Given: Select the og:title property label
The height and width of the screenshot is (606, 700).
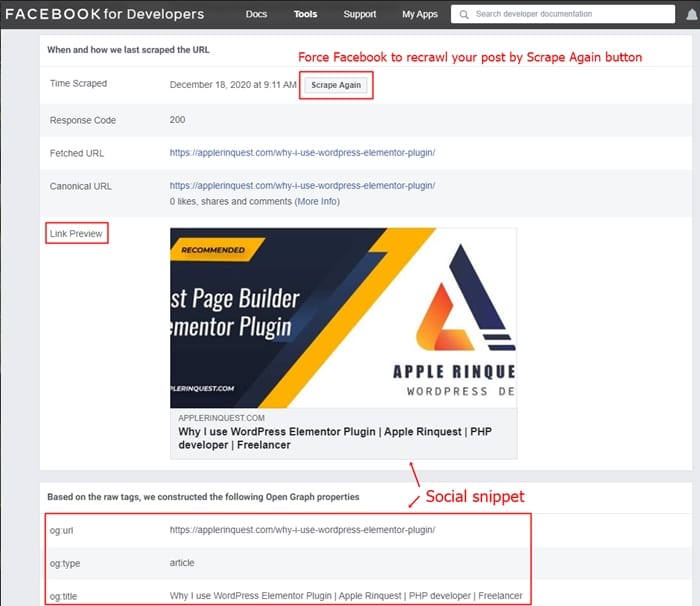Looking at the screenshot, I should (x=63, y=596).
